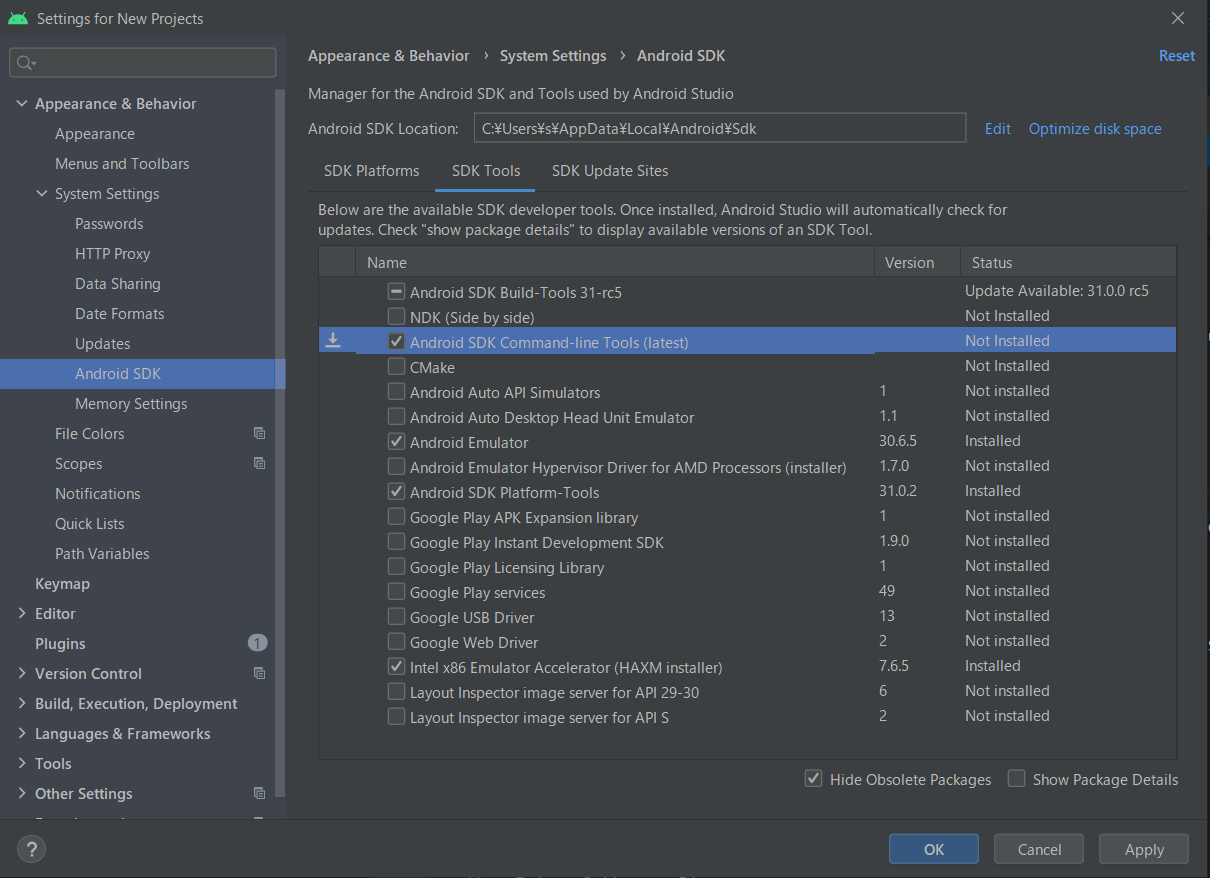
Task: Select the SDK Tools tab
Action: 486,171
